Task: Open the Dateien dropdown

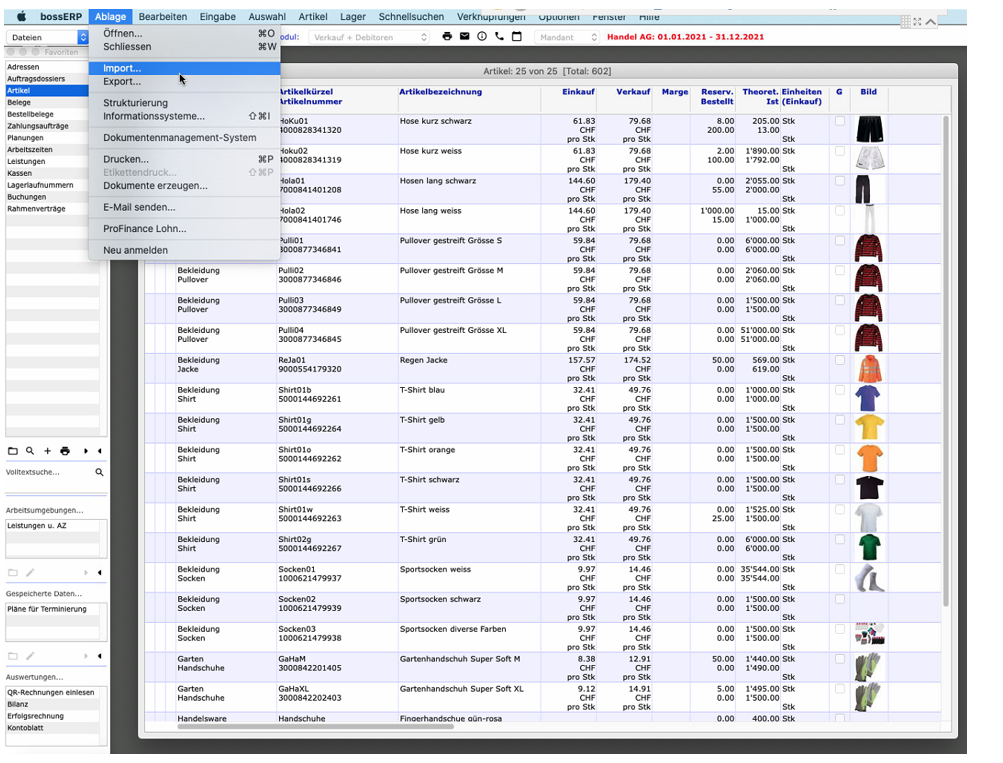Action: tap(47, 37)
